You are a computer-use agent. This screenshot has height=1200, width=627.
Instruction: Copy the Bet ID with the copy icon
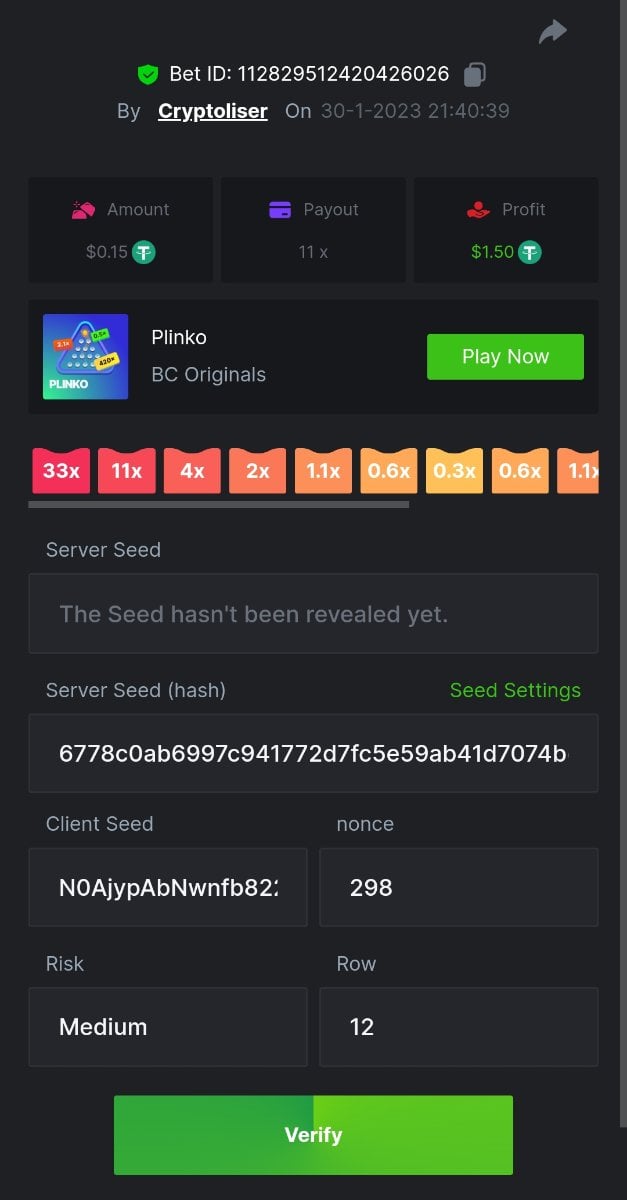coord(475,74)
